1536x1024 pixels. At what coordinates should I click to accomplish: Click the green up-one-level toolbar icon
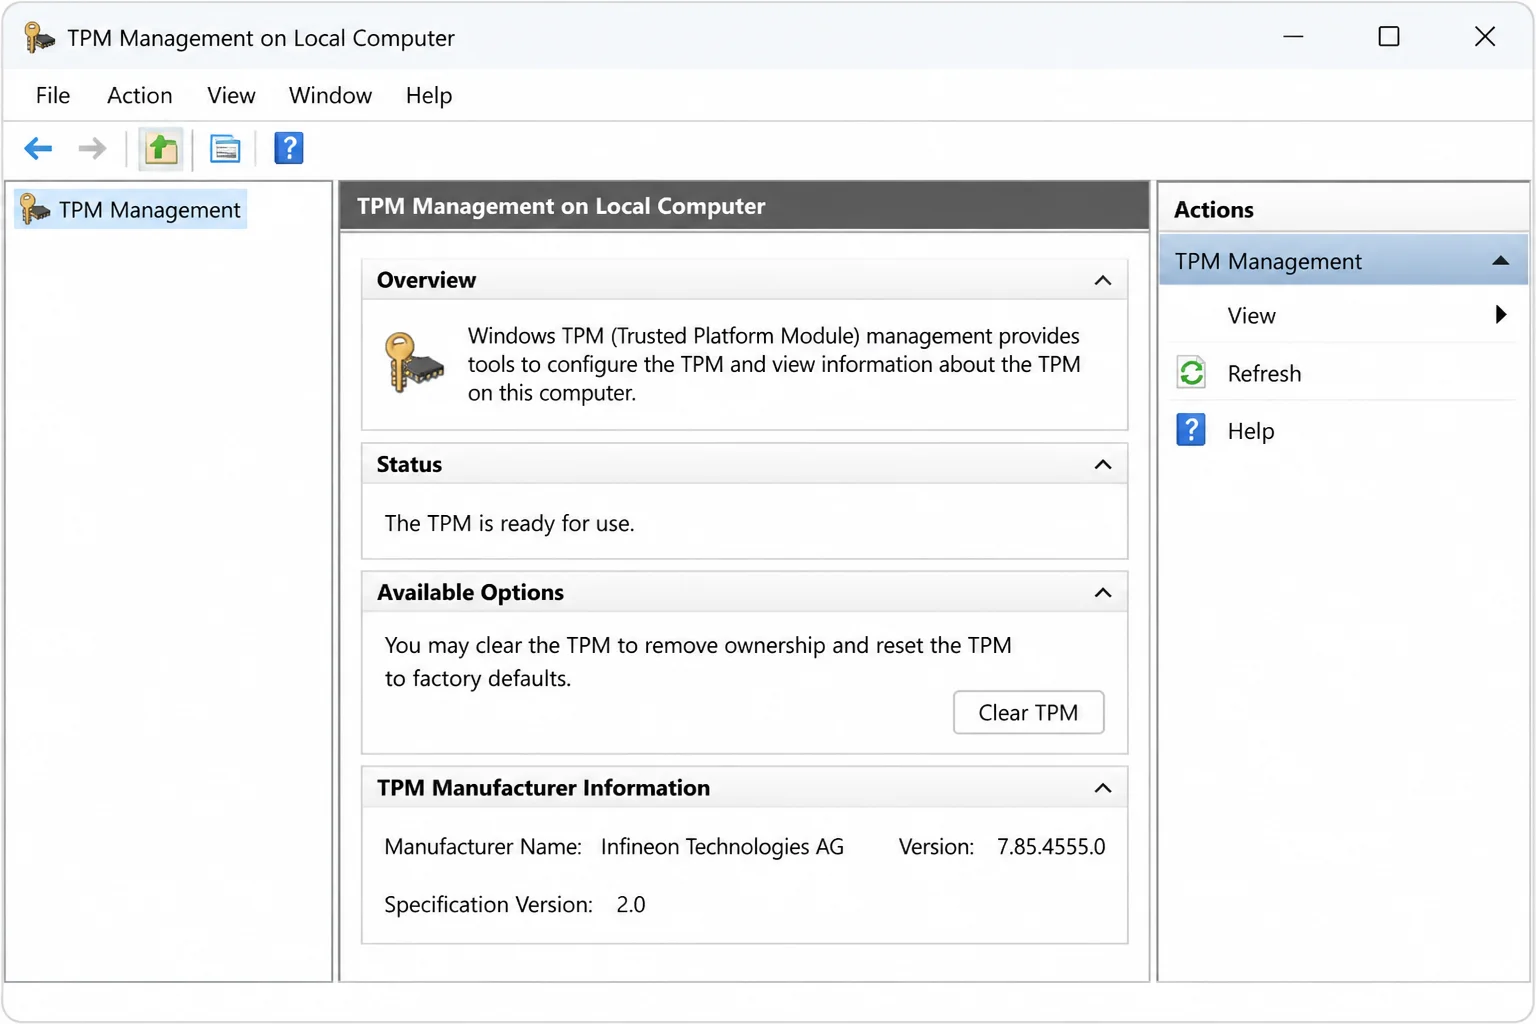coord(161,149)
